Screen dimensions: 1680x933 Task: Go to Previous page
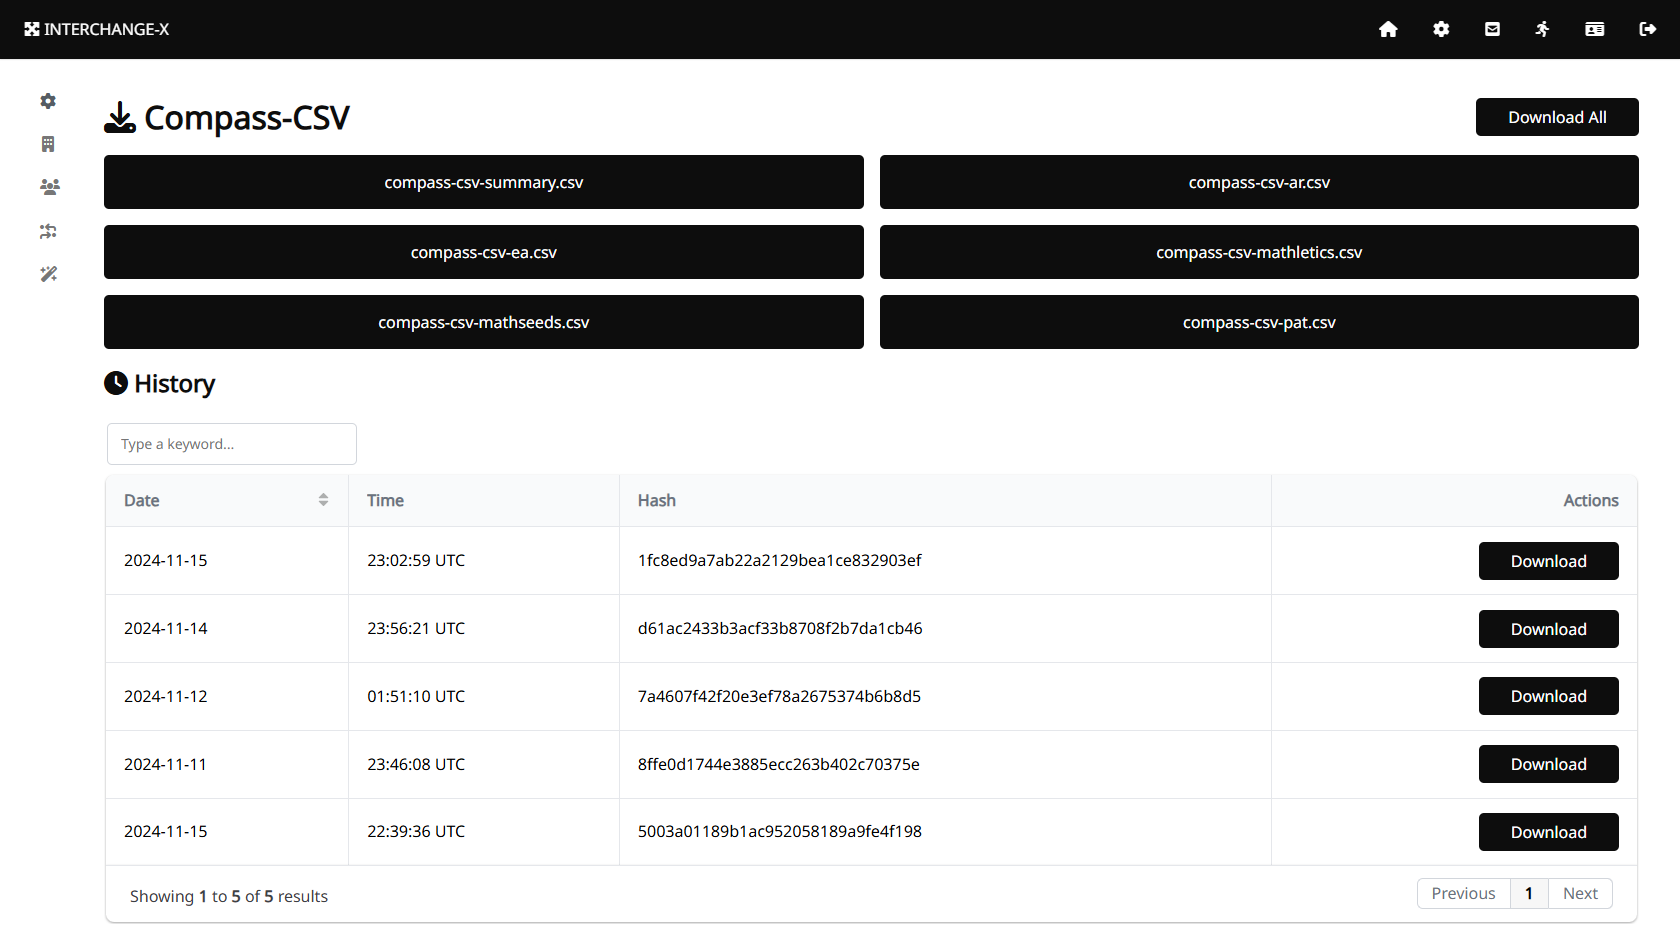click(x=1463, y=893)
